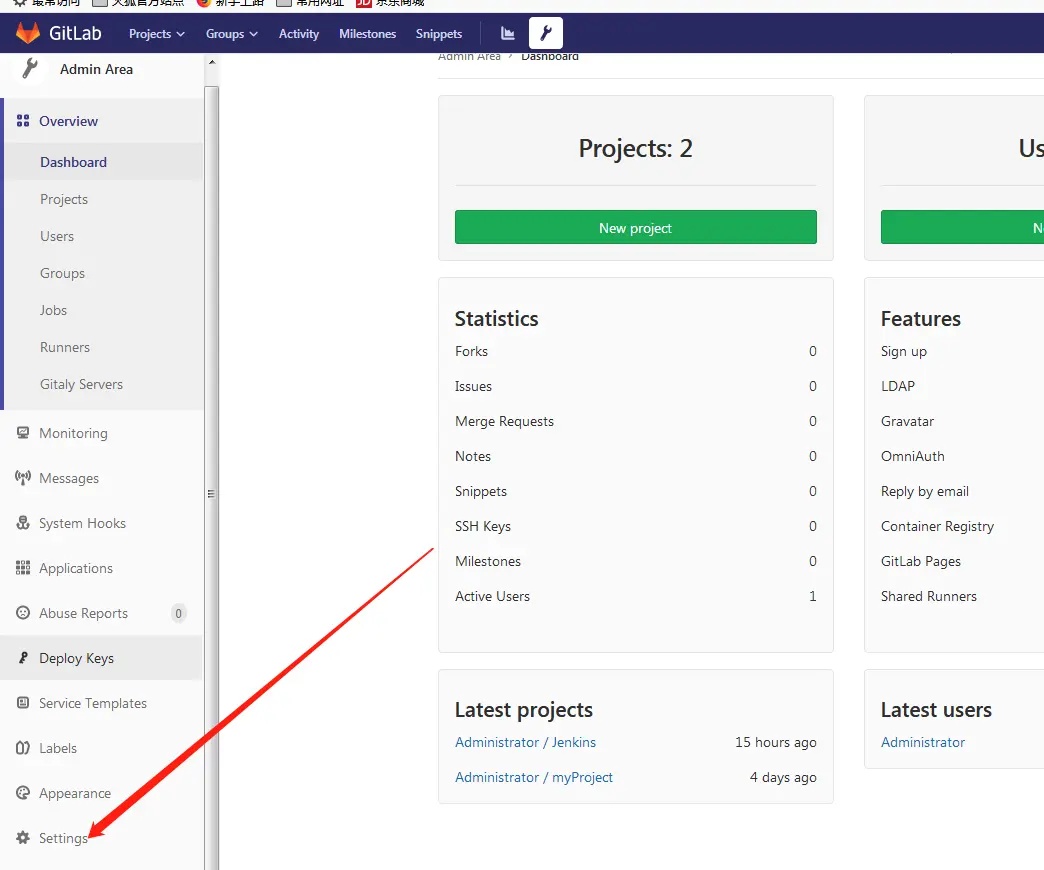The width and height of the screenshot is (1044, 870).
Task: Click the Container Registry feature label
Action: 937,527
